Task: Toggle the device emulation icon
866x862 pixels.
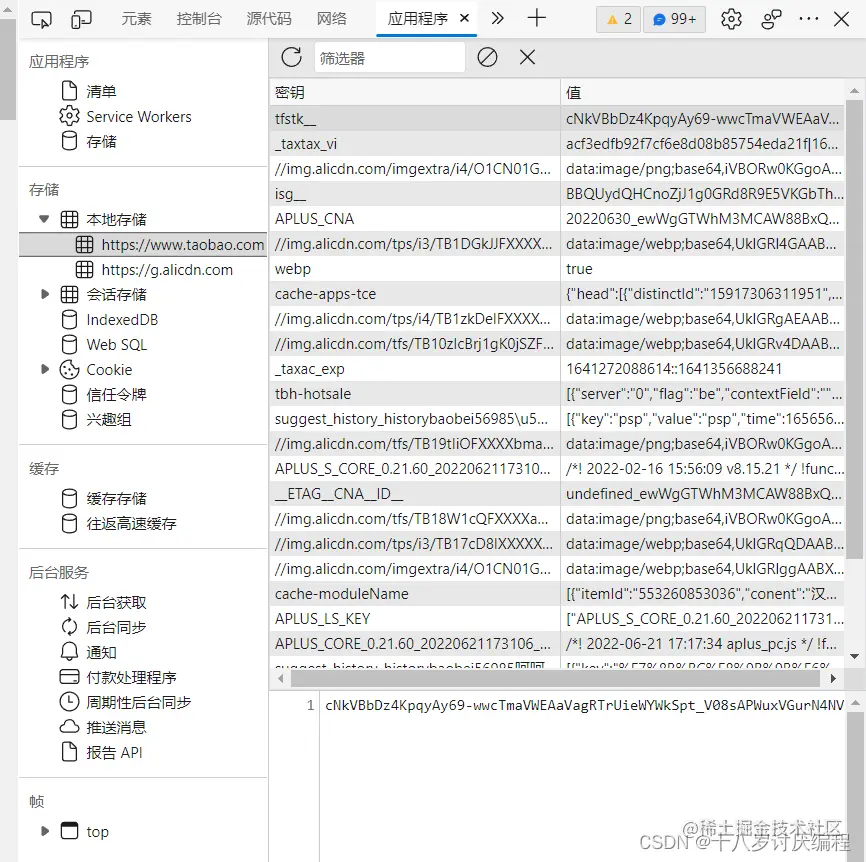Action: coord(80,17)
